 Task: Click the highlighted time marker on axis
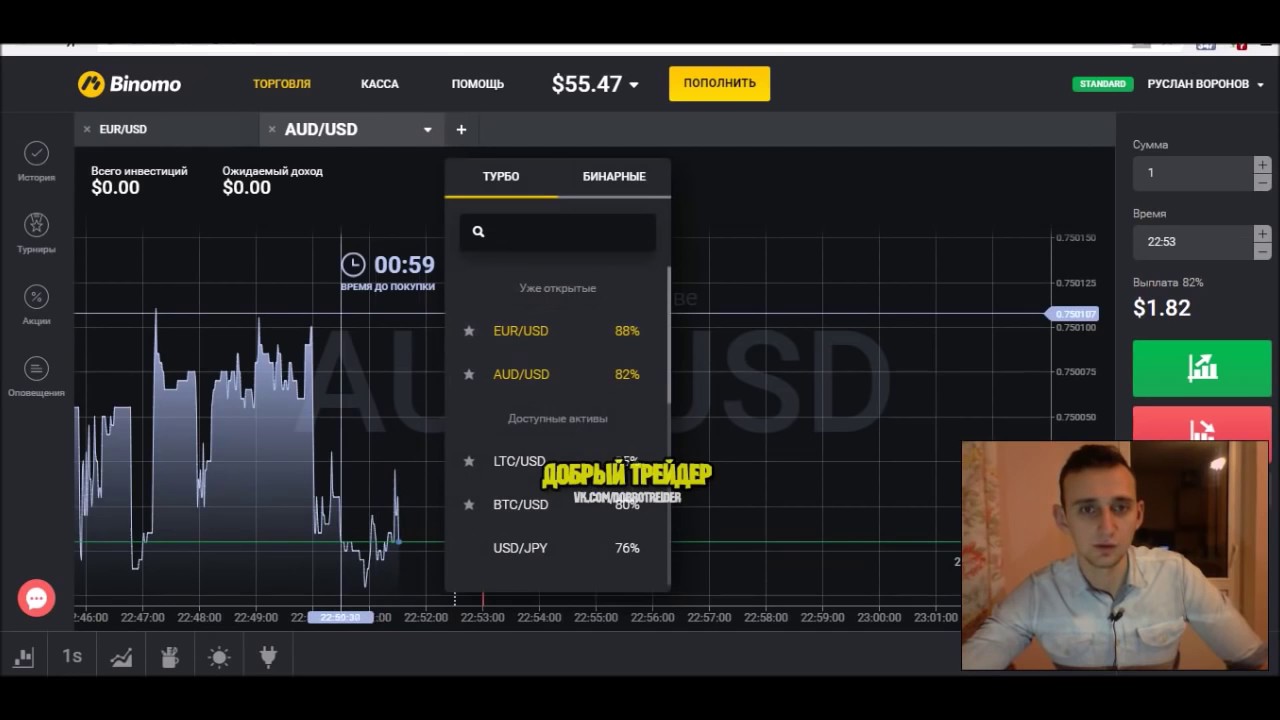click(x=340, y=618)
